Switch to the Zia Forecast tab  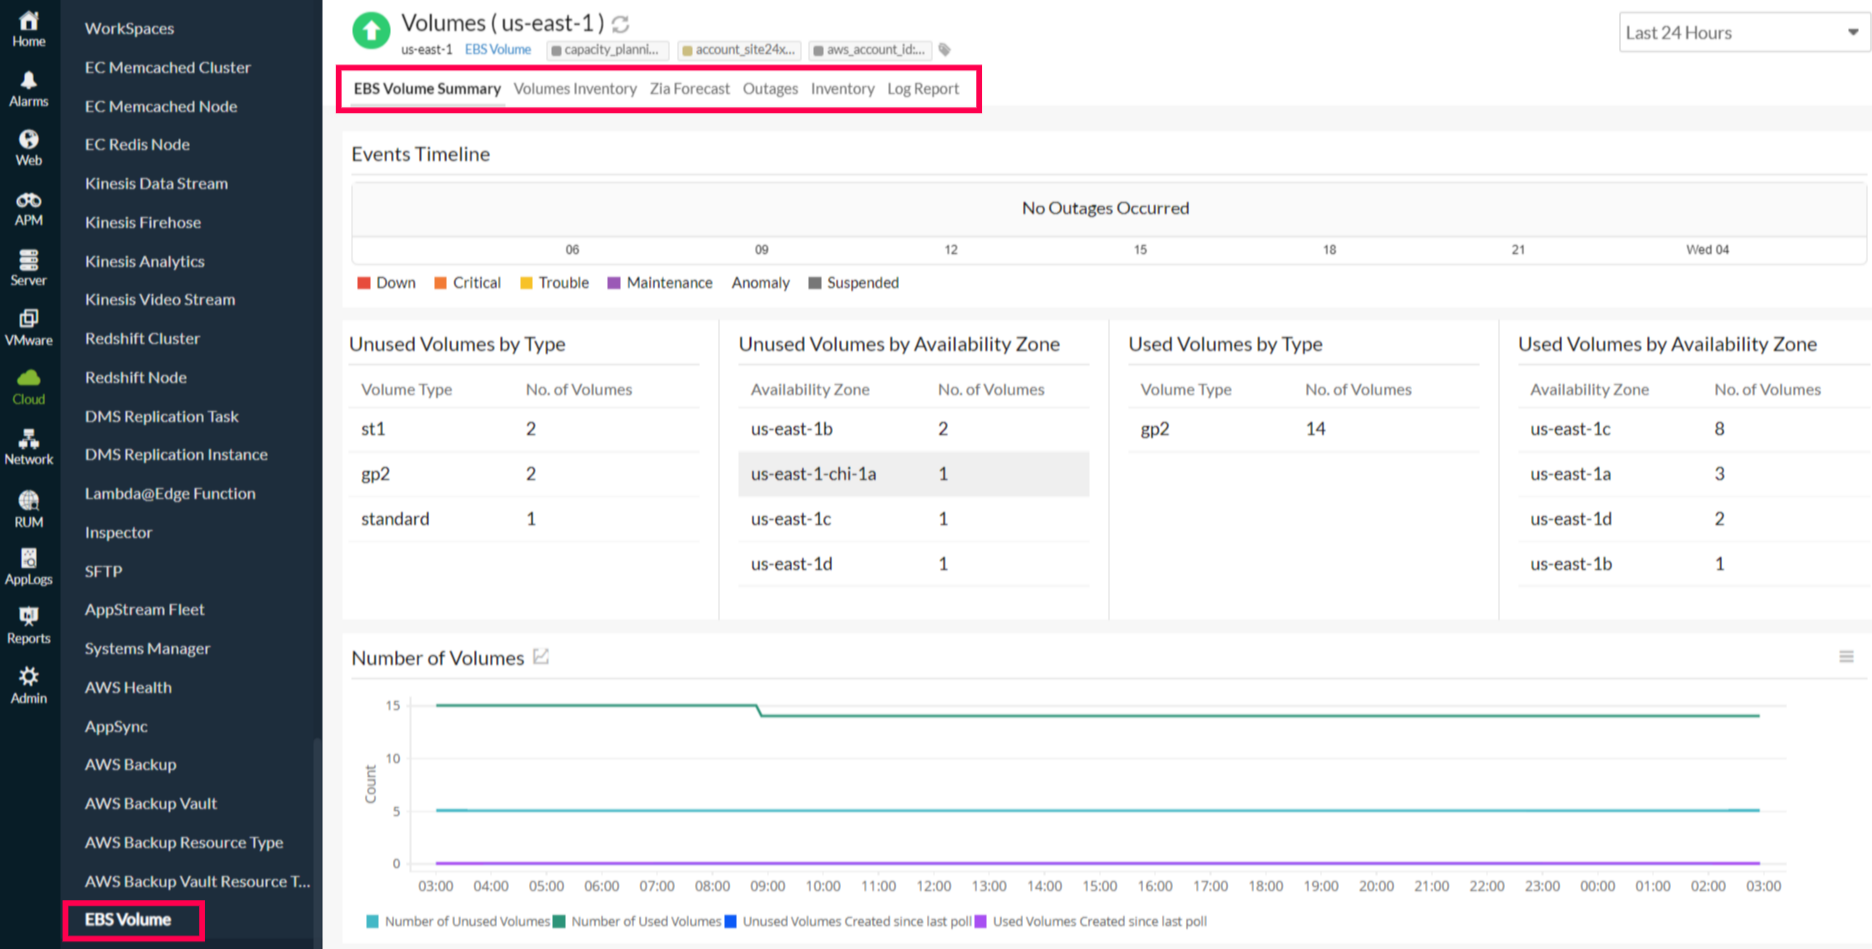pos(690,89)
